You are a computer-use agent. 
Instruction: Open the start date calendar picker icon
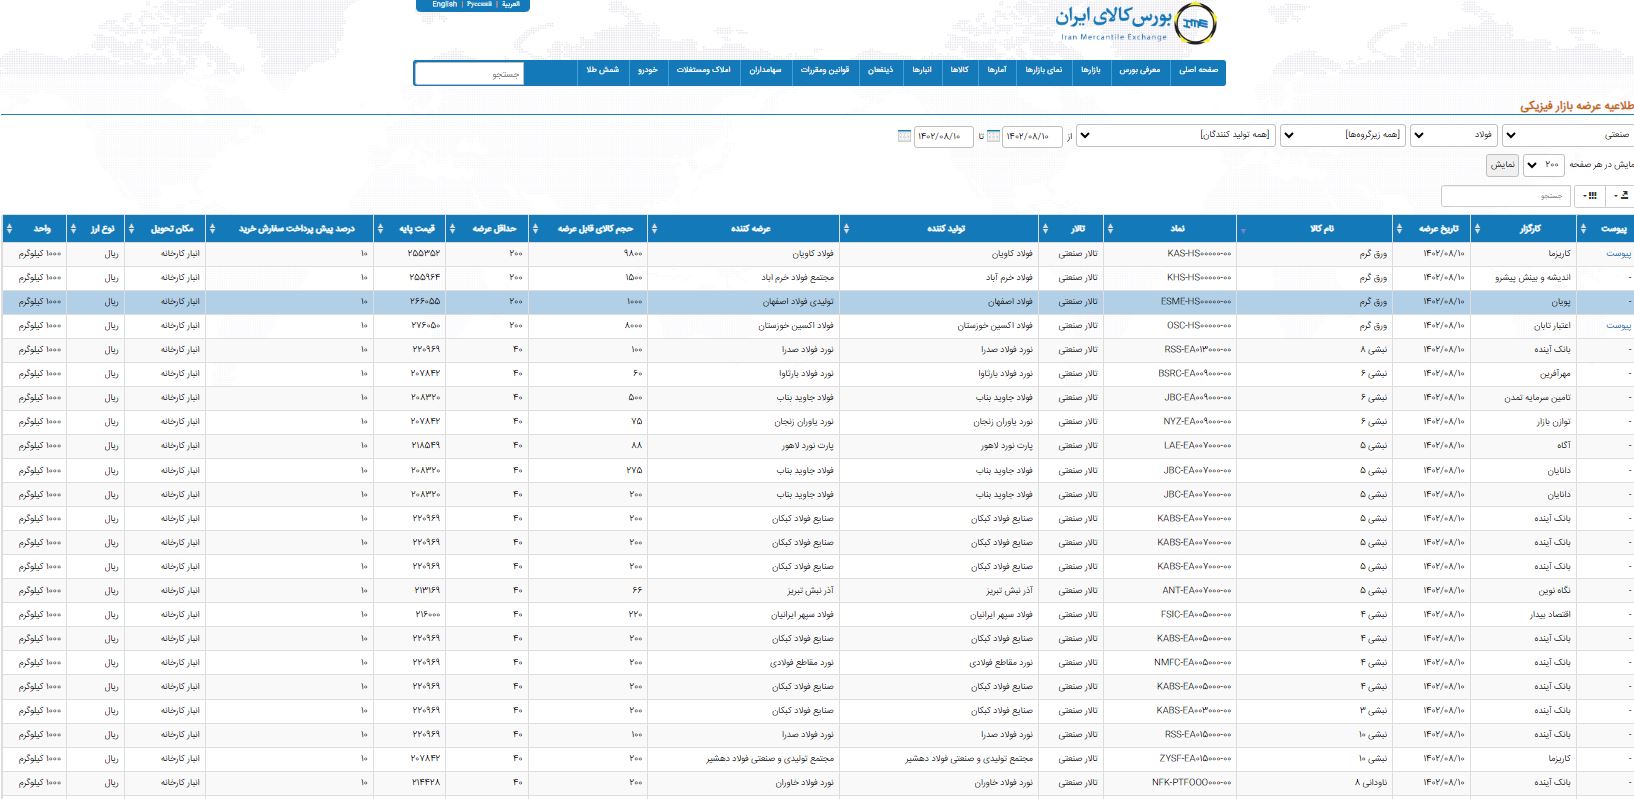pos(994,136)
